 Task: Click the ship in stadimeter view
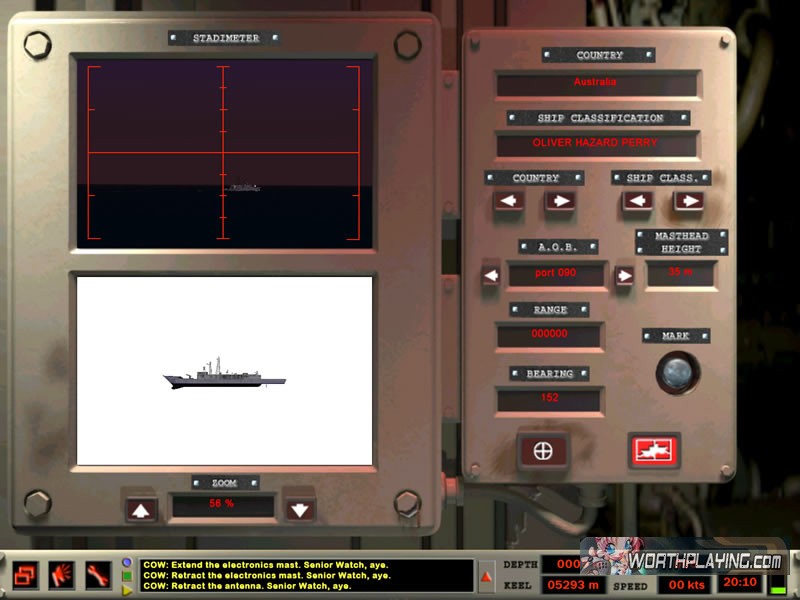[243, 187]
